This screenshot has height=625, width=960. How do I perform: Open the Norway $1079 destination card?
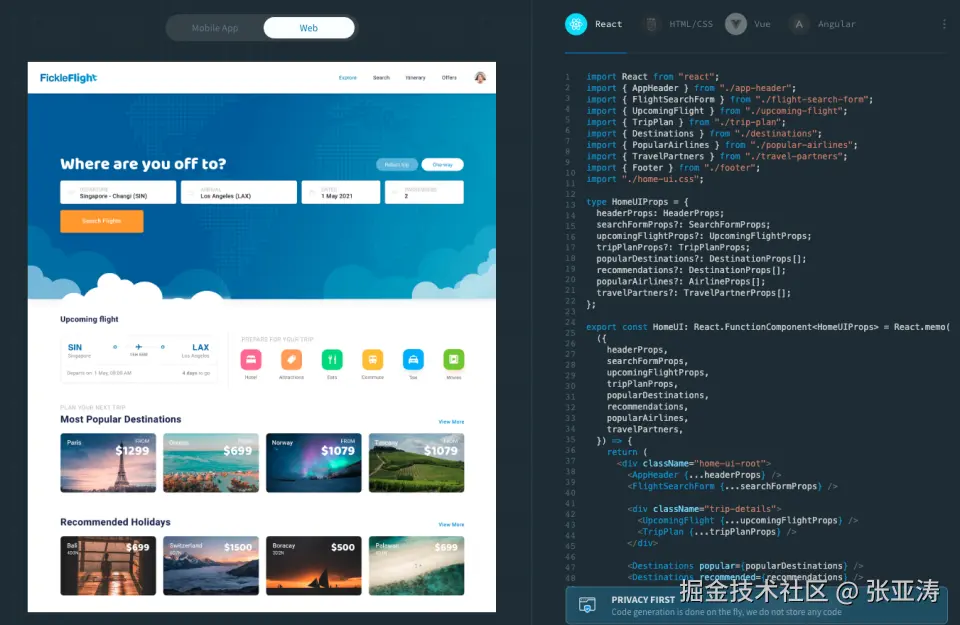[x=313, y=463]
